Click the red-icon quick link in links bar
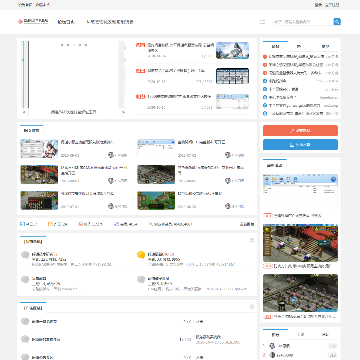 [90, 224]
